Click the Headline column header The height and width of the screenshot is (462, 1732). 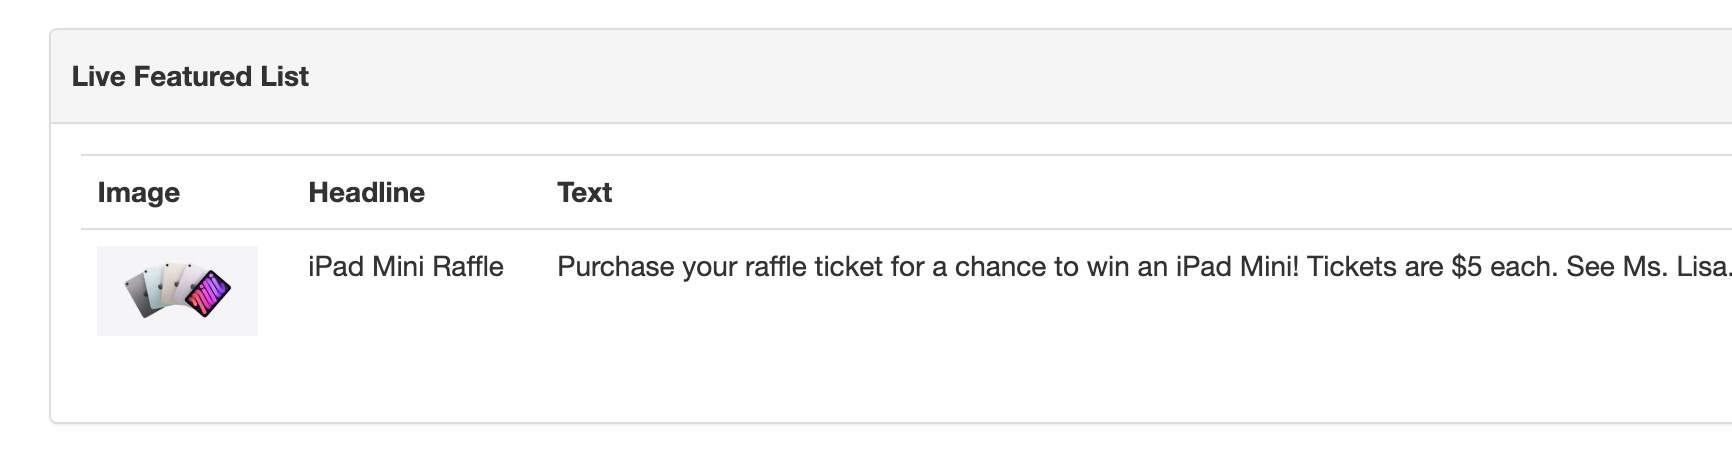[x=366, y=192]
